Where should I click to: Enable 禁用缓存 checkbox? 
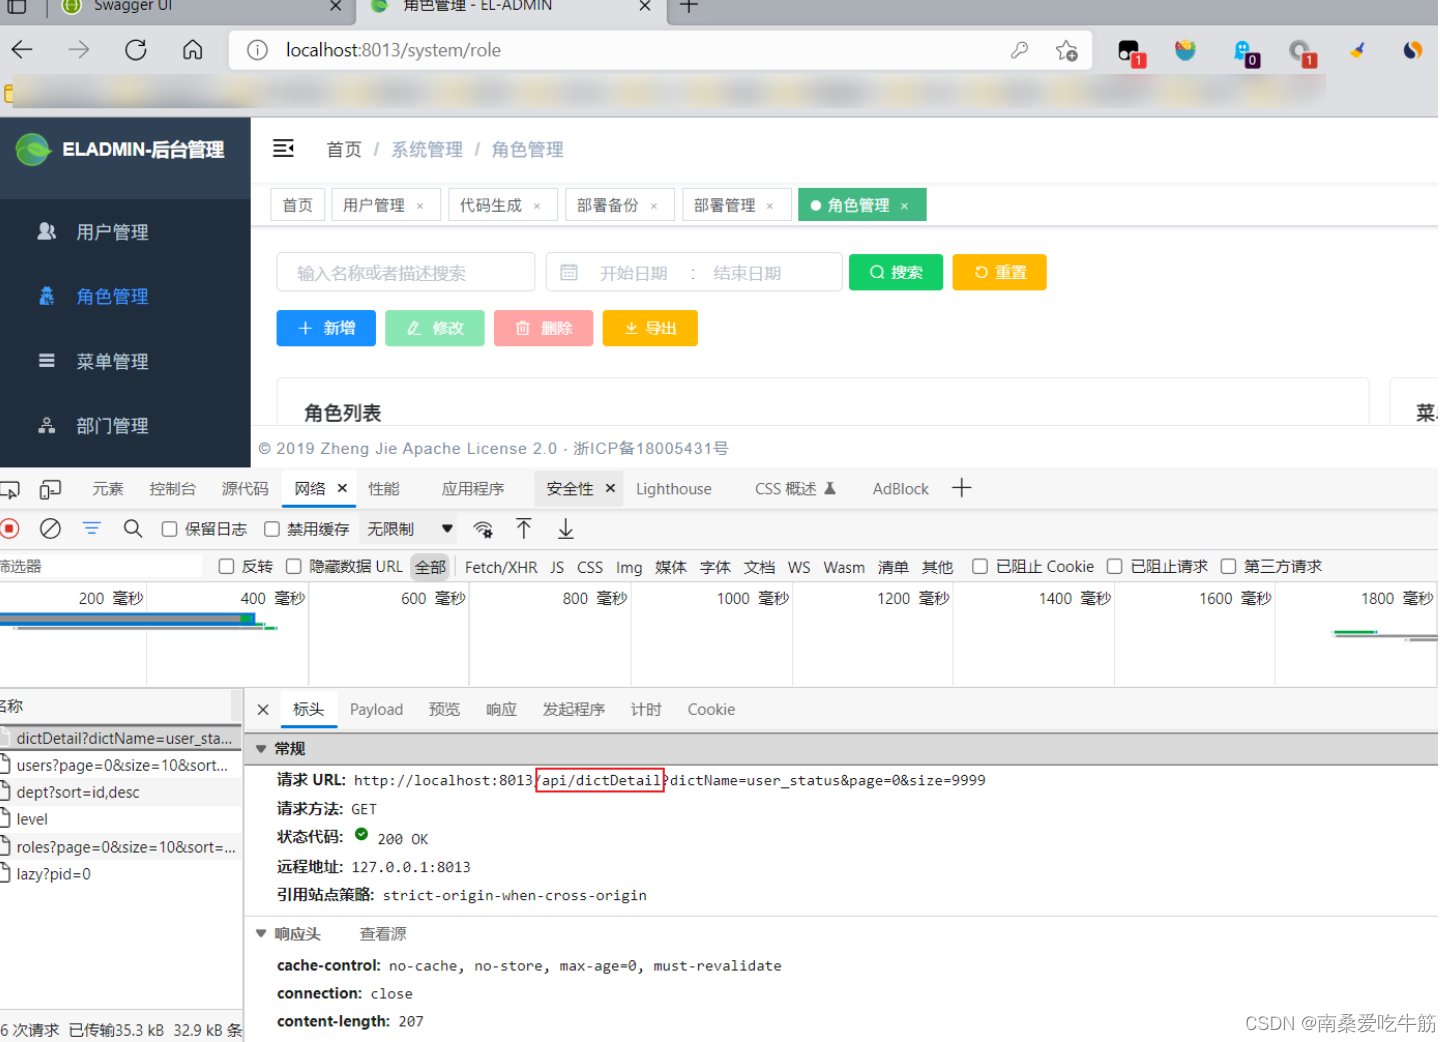[272, 529]
